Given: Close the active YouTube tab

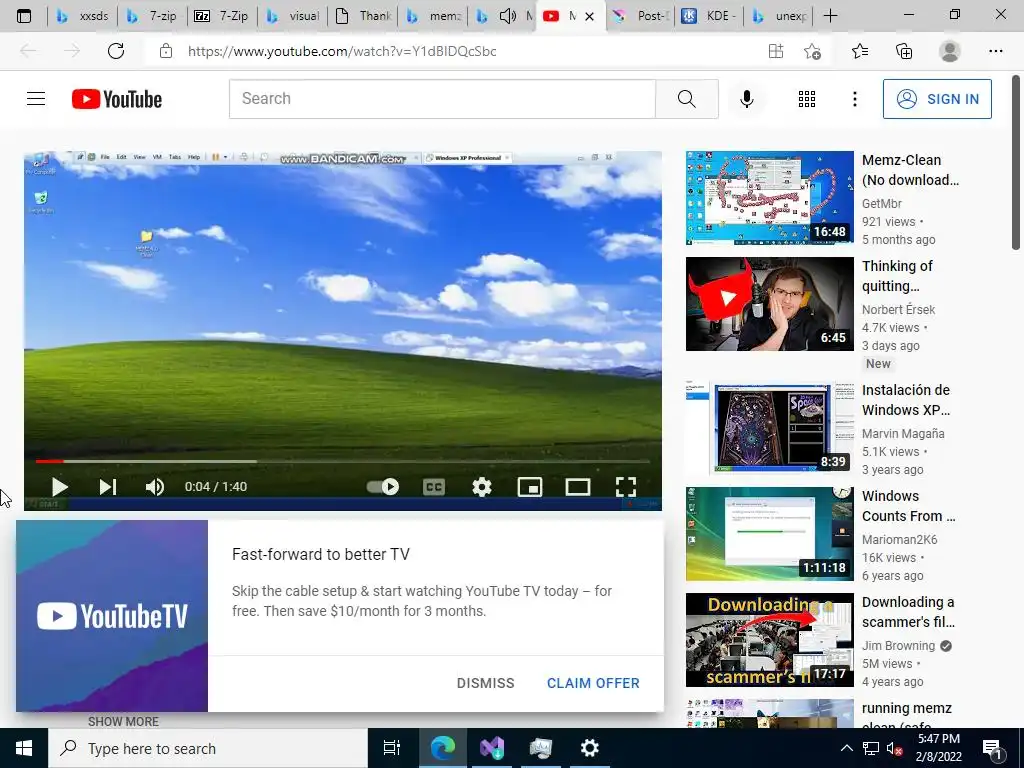Looking at the screenshot, I should pyautogui.click(x=589, y=16).
